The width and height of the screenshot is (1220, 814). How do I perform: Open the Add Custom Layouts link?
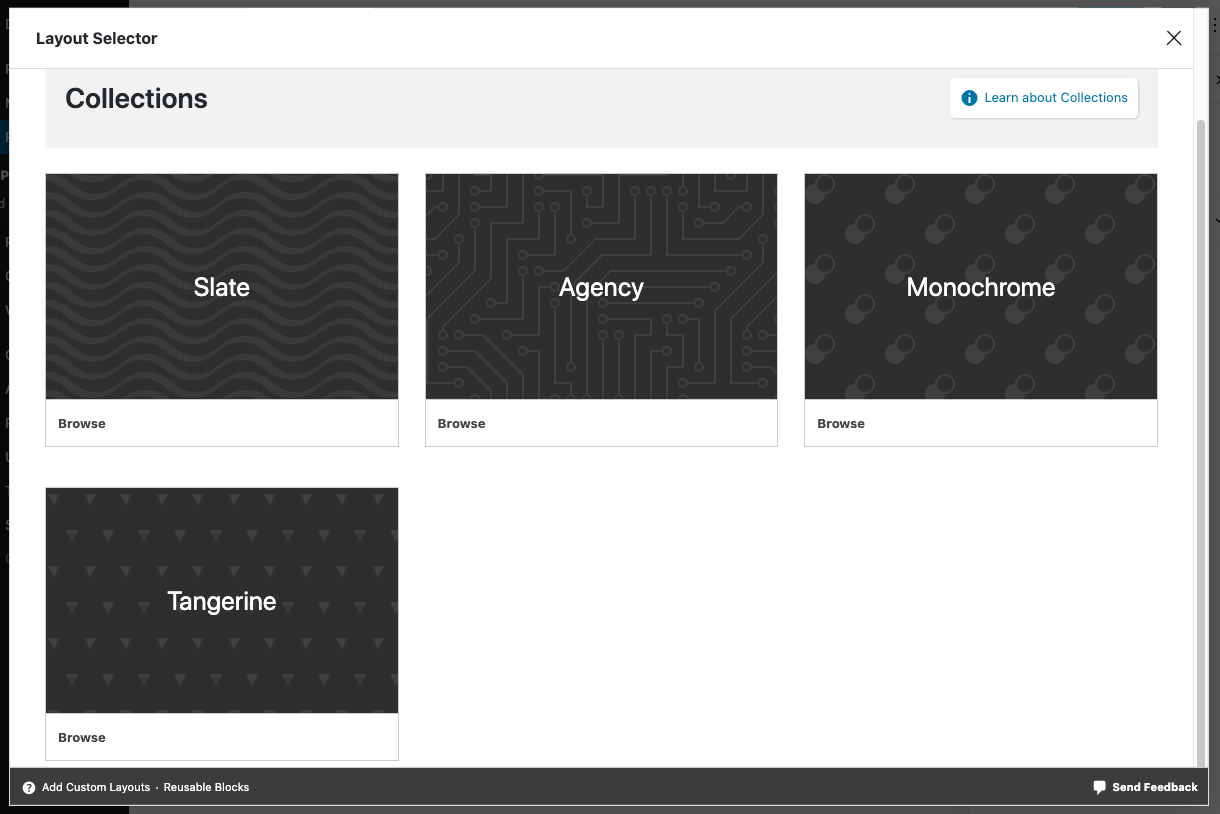pos(96,788)
